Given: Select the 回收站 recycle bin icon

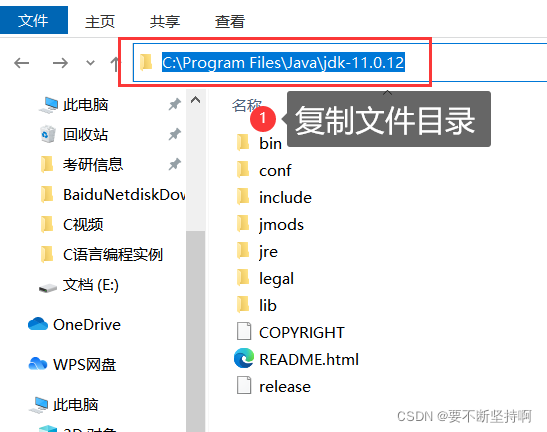Looking at the screenshot, I should (x=47, y=134).
